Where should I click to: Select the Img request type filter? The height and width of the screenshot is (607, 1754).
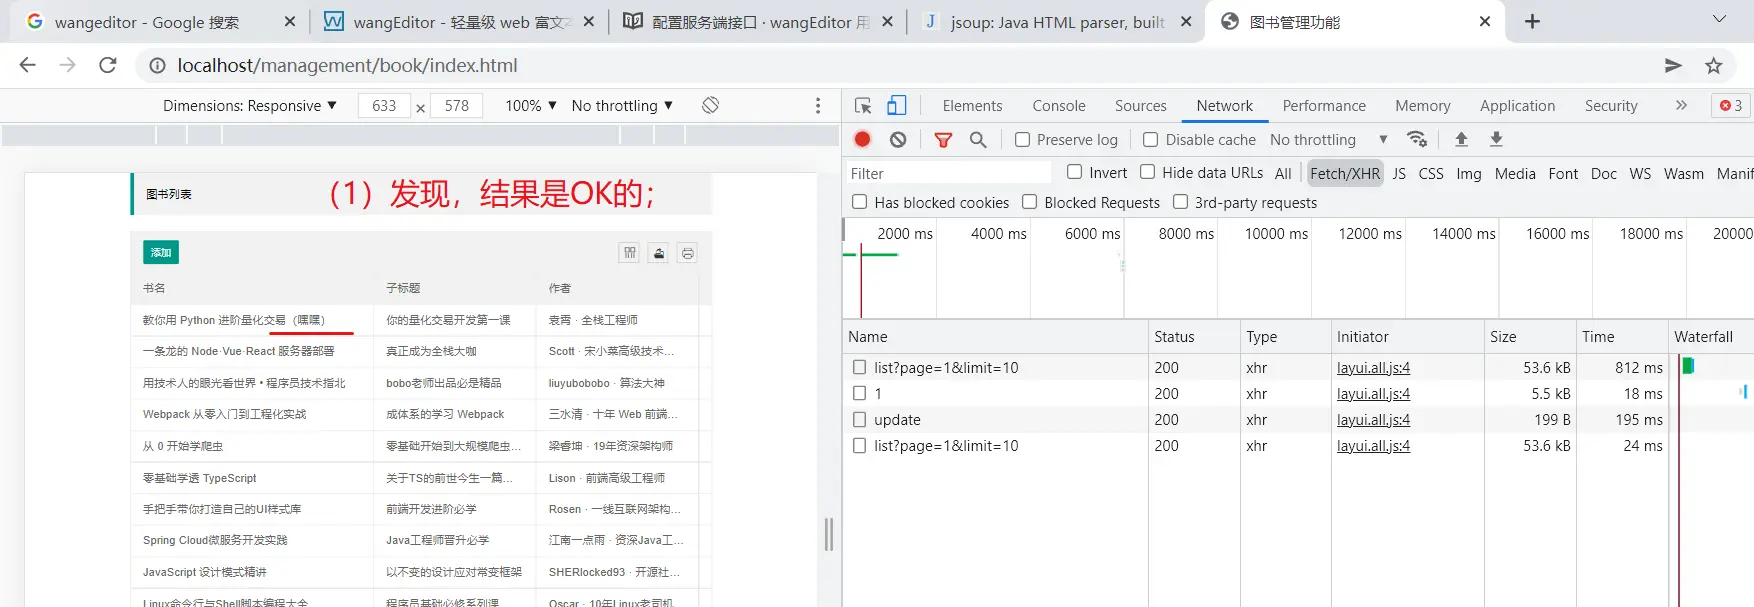pyautogui.click(x=1469, y=173)
